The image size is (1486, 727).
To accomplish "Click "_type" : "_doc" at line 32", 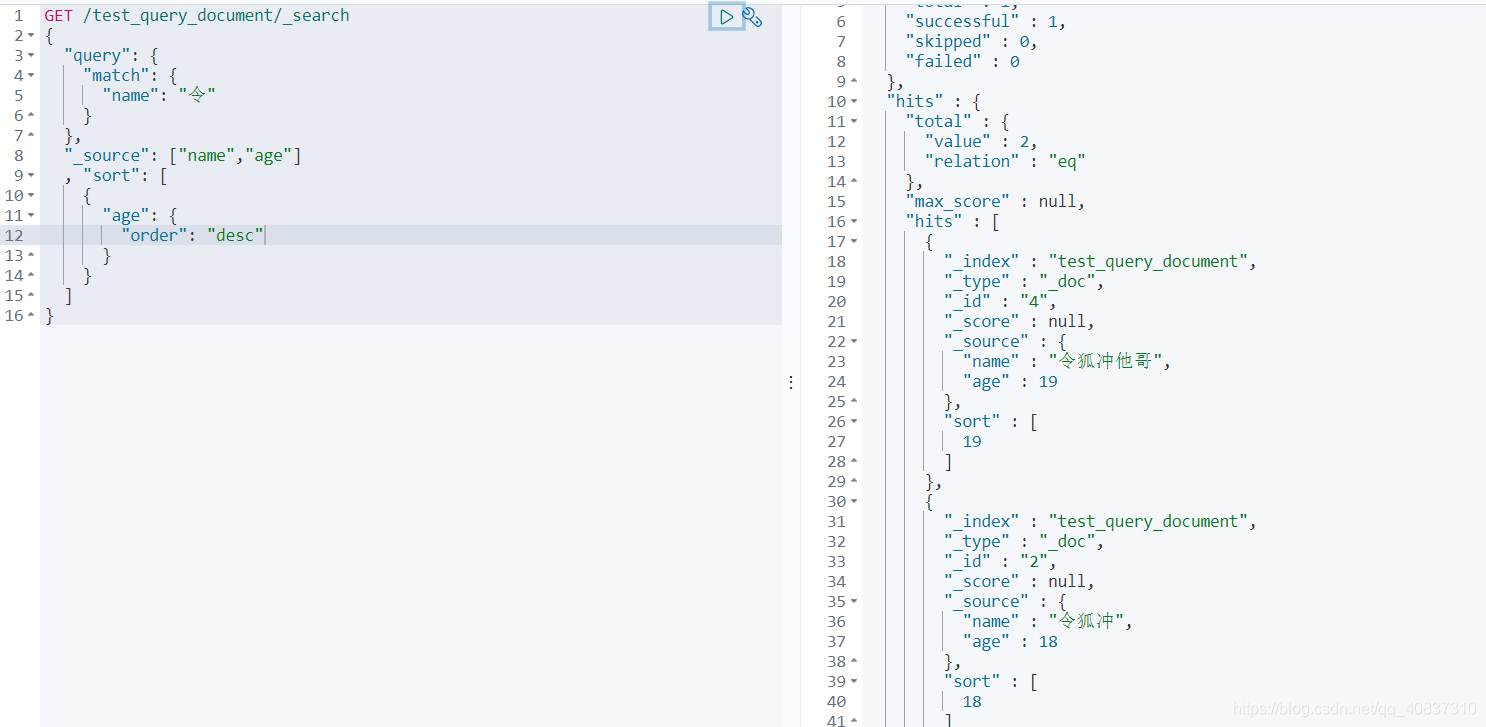I will [1024, 541].
